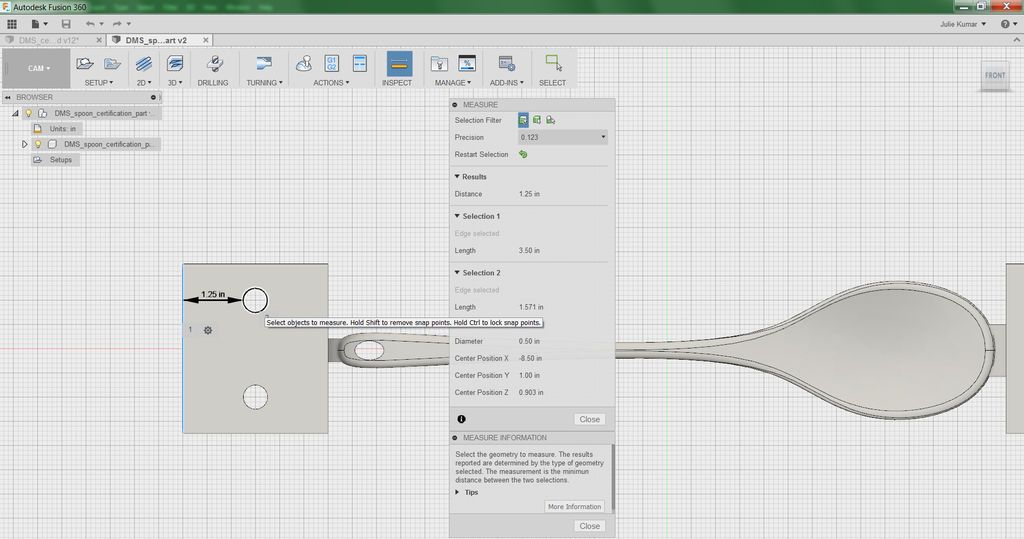Select the Setups item in browser
Screen dimensions: 1024x539
coord(61,160)
